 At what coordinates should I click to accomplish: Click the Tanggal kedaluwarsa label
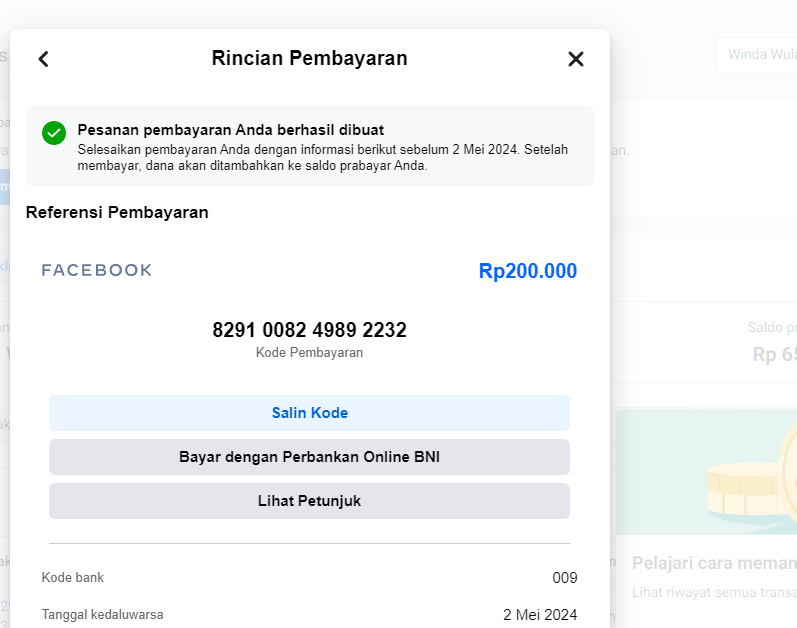[x=102, y=615]
